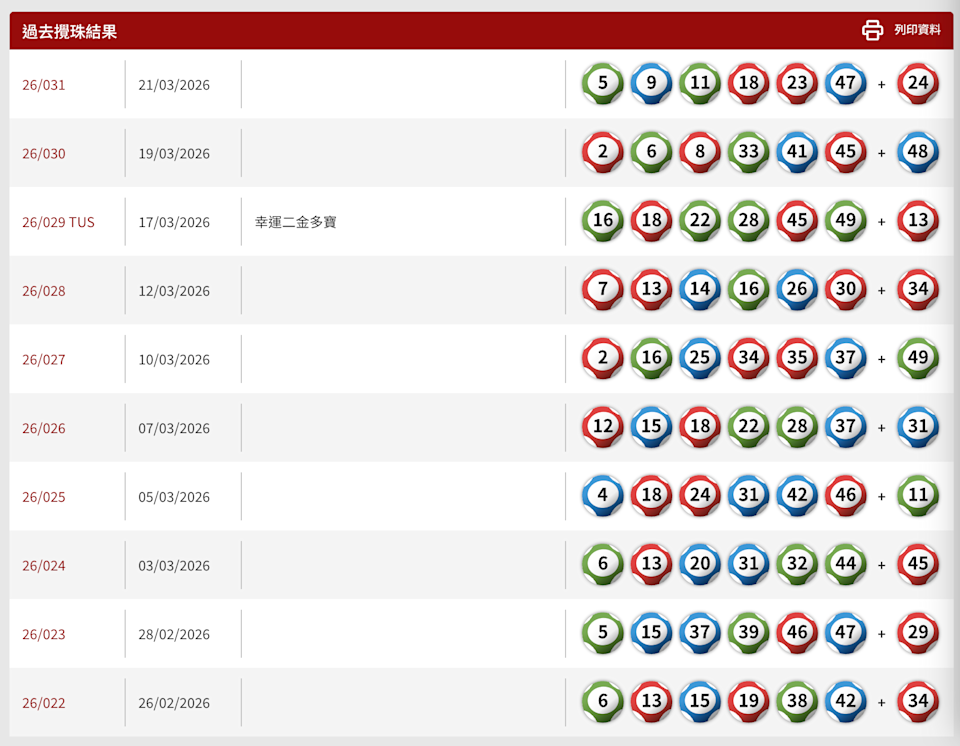The image size is (960, 746).
Task: Click green ball 5 in draw 26/031
Action: (x=603, y=84)
